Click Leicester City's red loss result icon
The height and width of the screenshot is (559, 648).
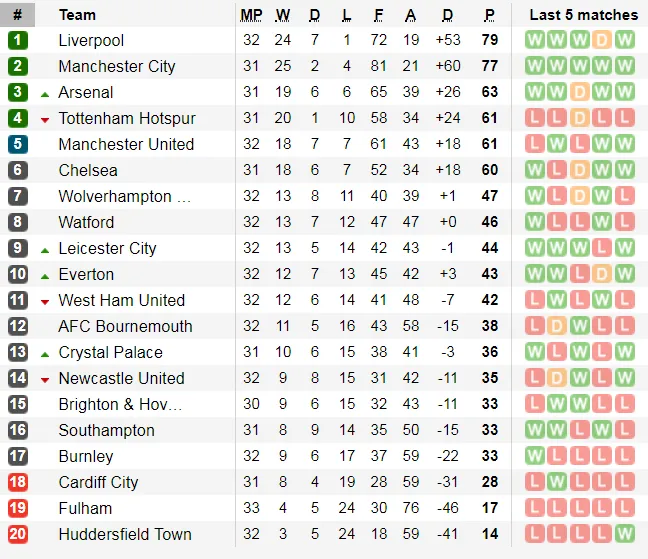tap(602, 249)
